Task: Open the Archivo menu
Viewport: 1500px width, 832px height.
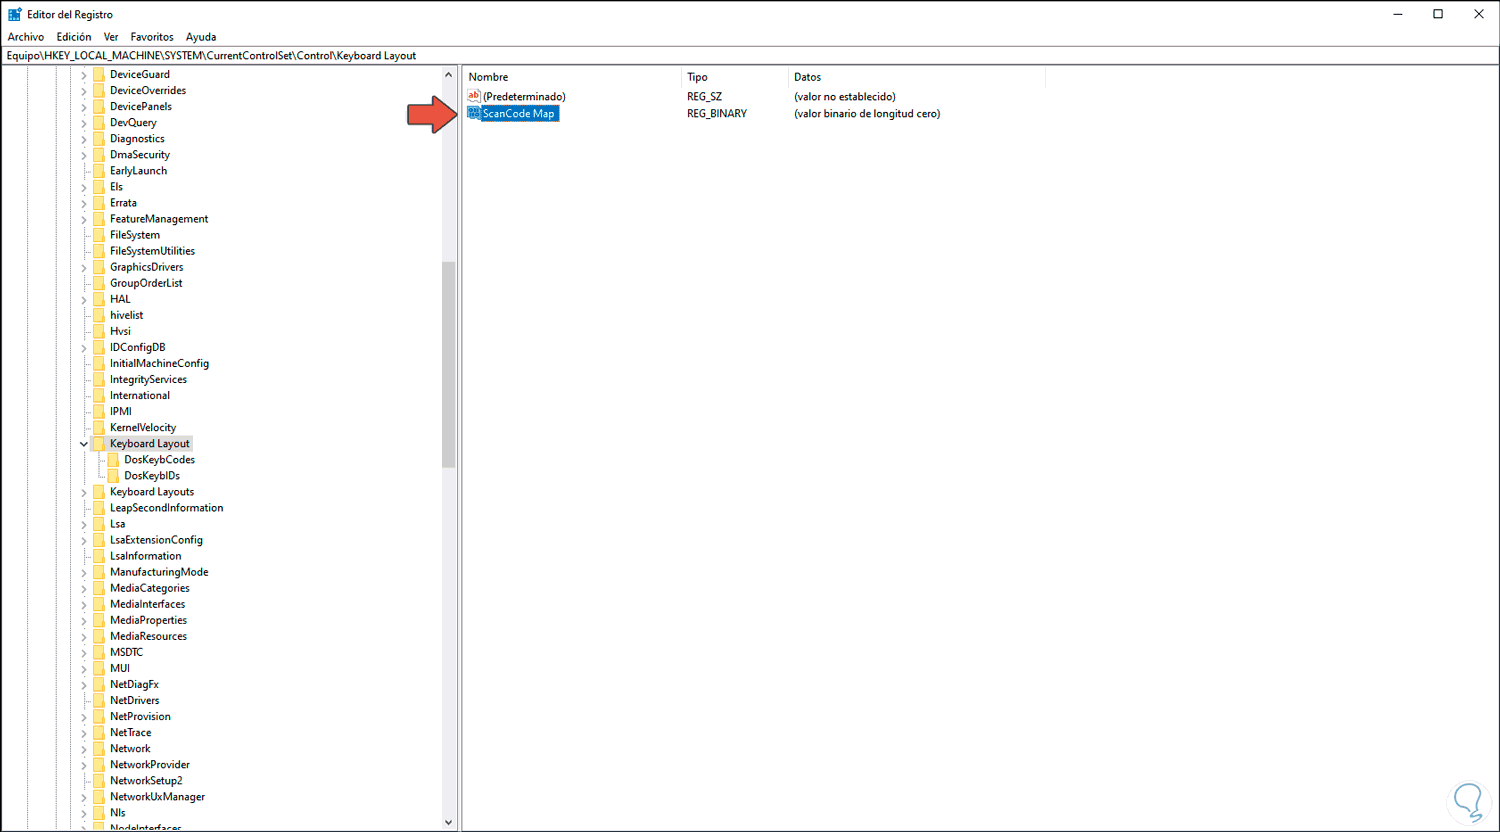Action: (26, 37)
